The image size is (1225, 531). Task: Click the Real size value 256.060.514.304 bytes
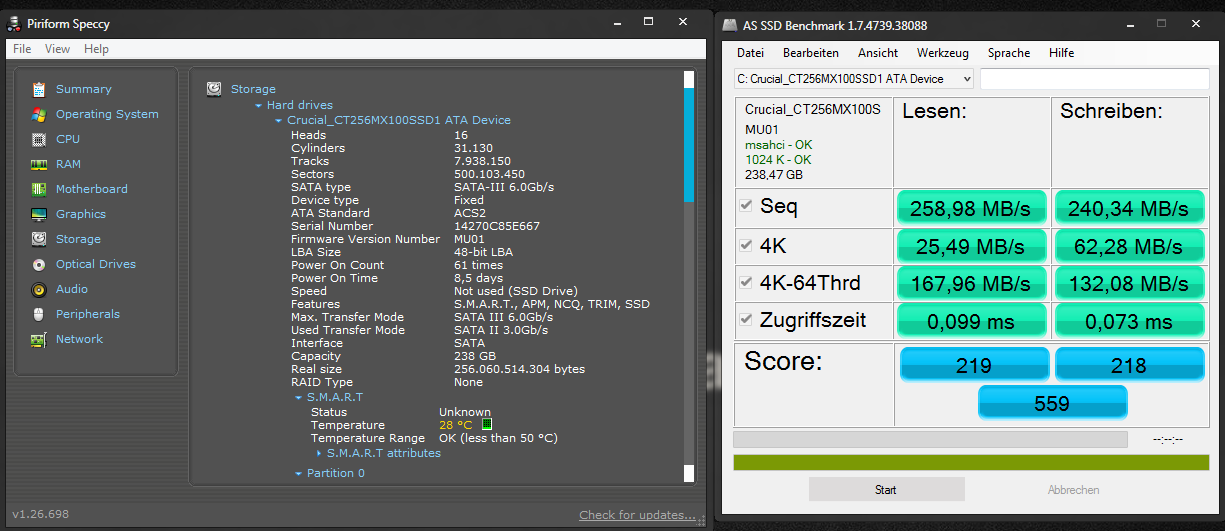tap(520, 369)
